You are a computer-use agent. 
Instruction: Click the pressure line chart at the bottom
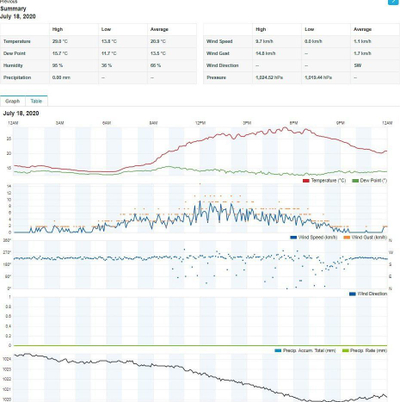(200, 377)
